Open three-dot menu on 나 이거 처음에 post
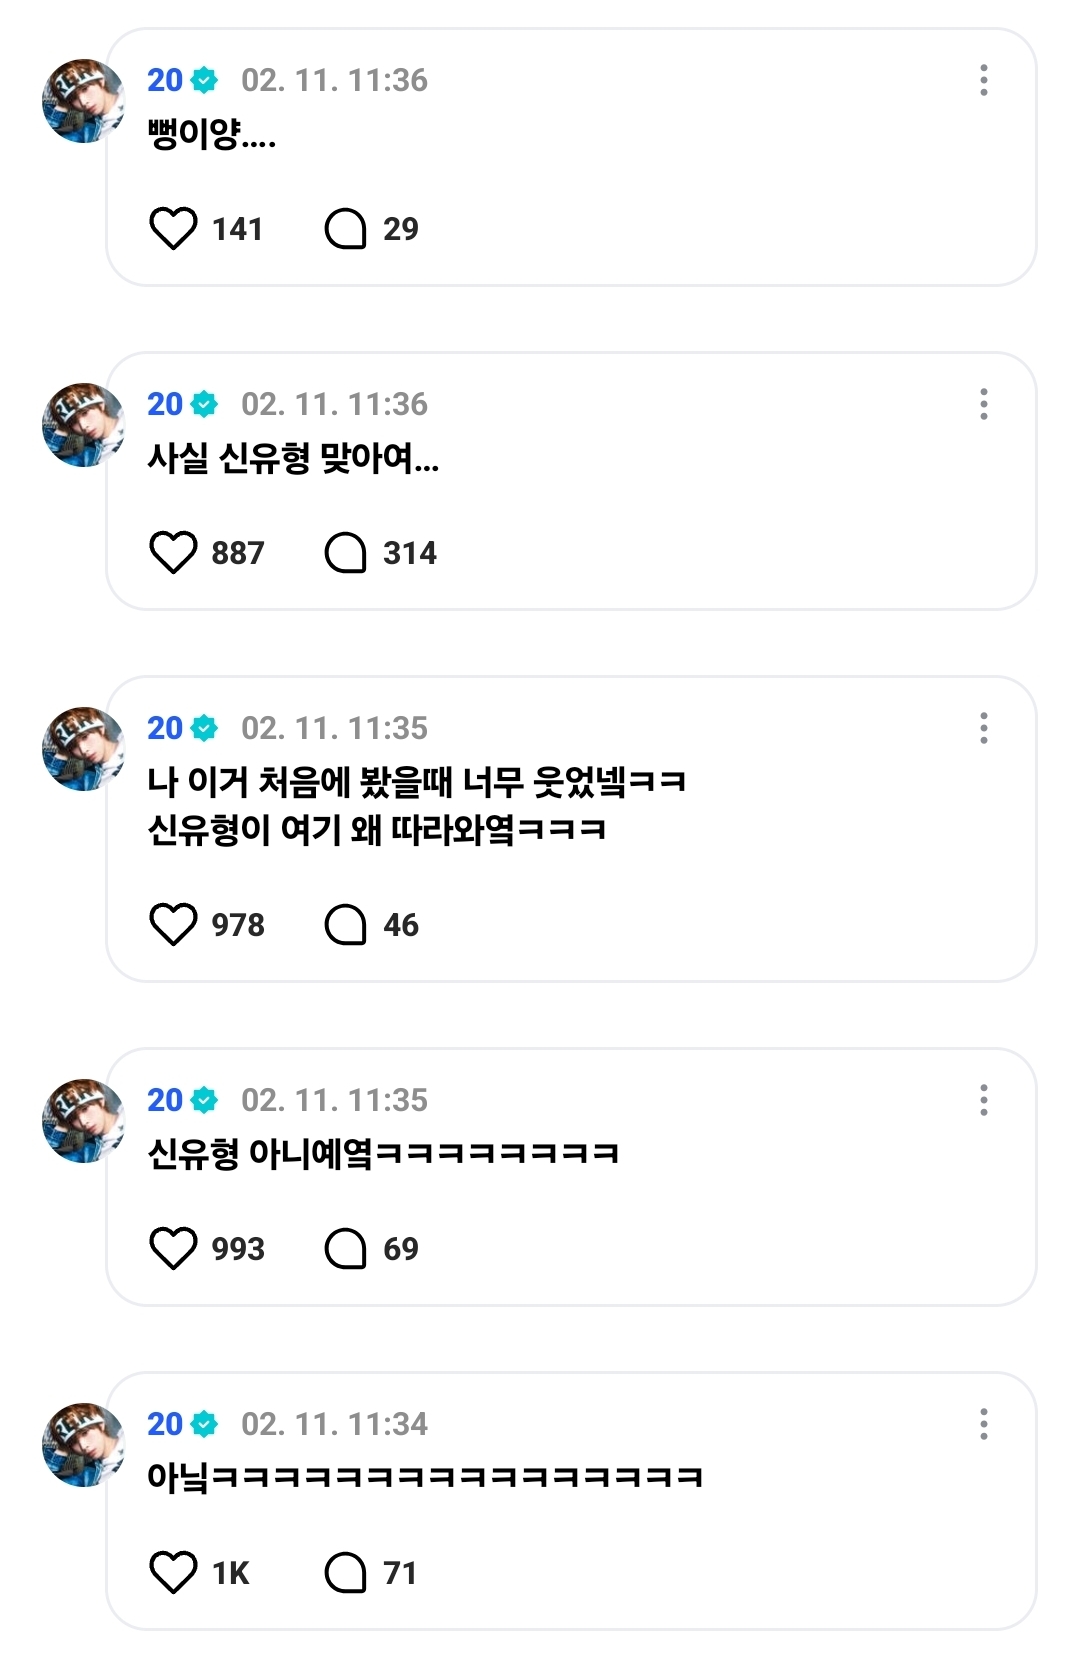 pos(984,728)
